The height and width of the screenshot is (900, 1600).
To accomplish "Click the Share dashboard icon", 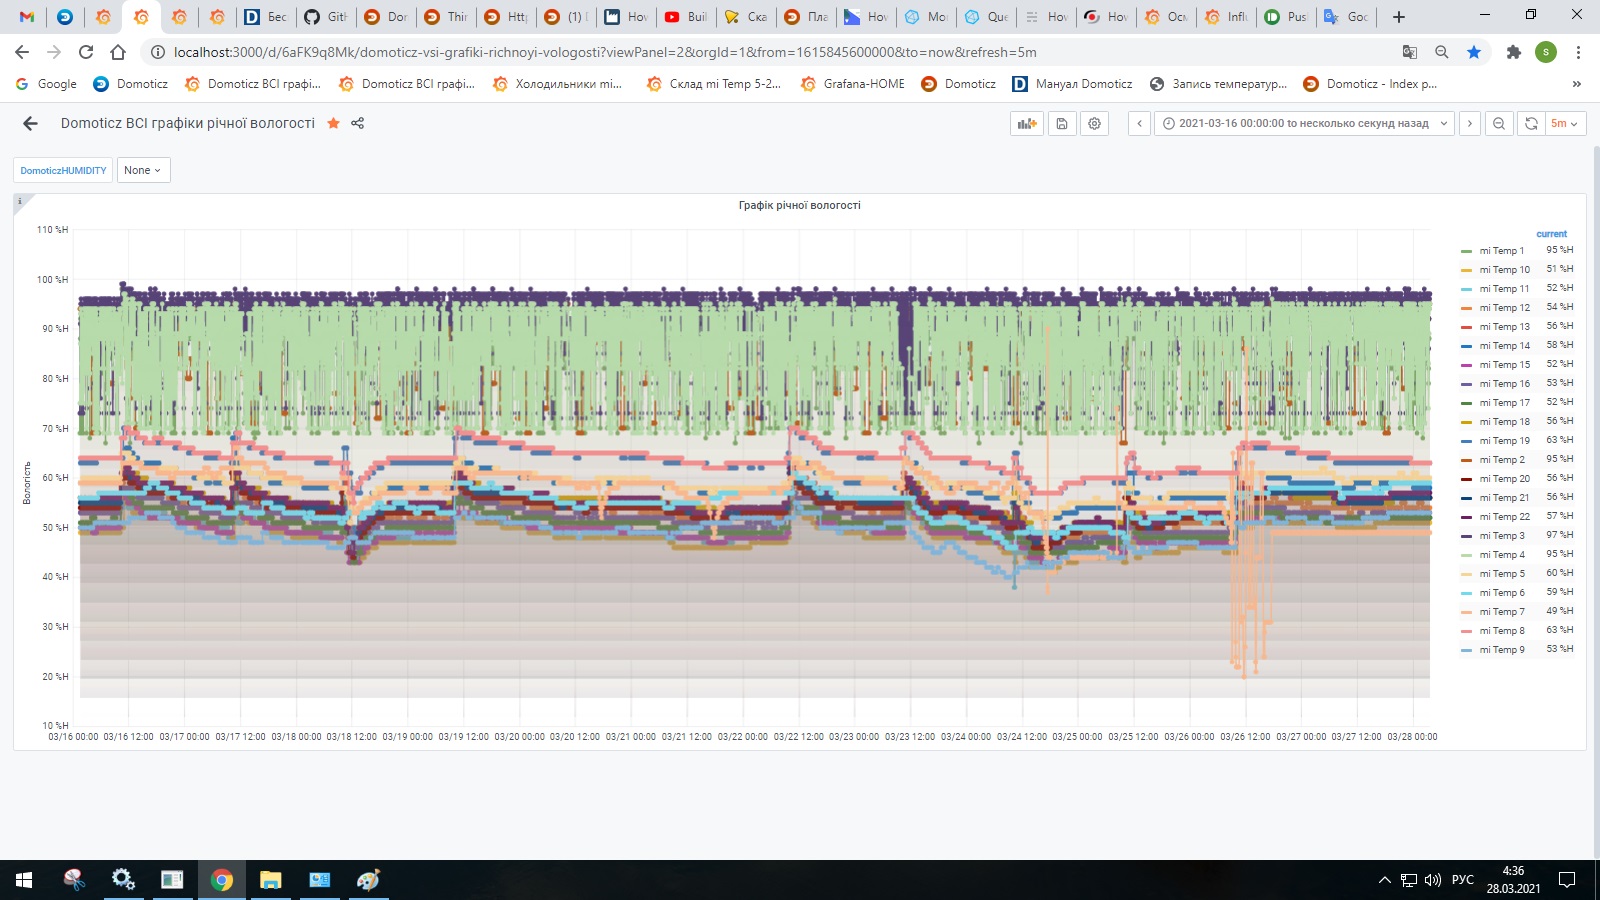I will point(357,123).
